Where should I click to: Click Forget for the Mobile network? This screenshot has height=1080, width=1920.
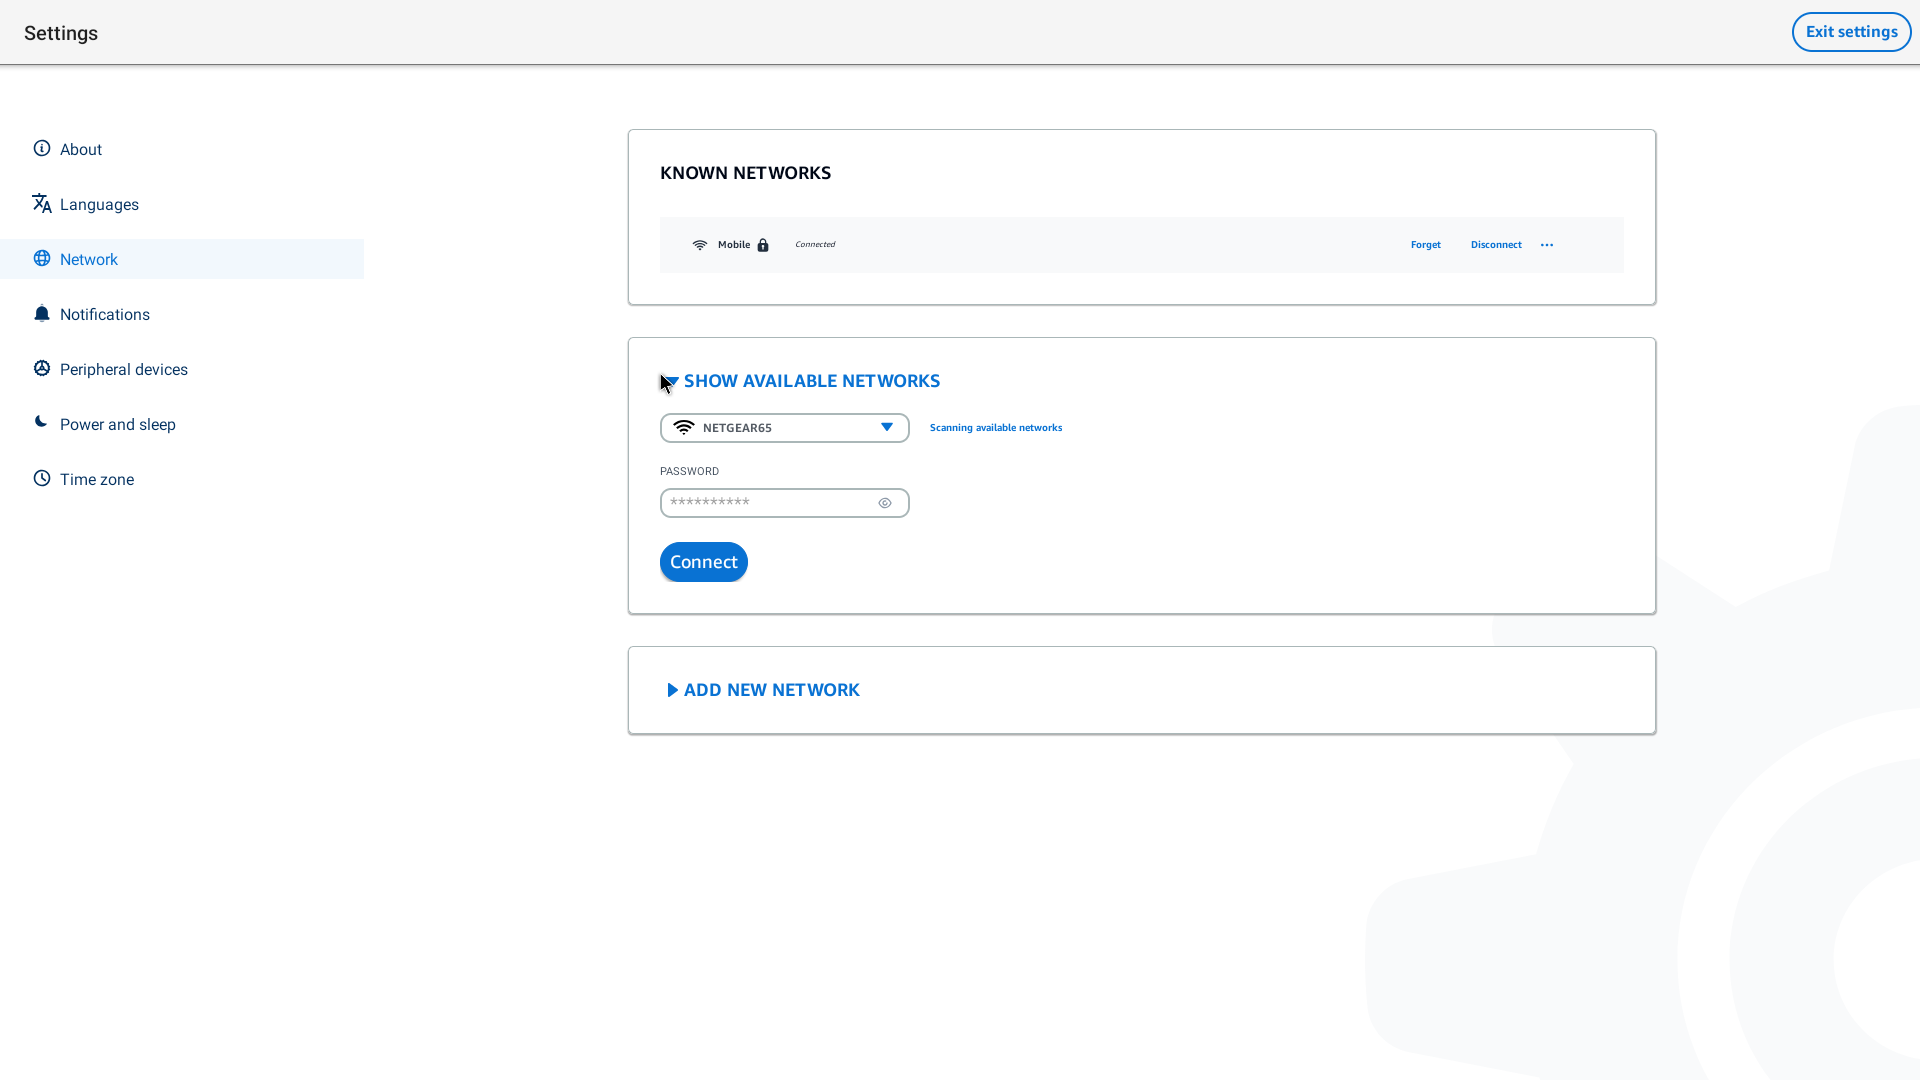click(1426, 245)
